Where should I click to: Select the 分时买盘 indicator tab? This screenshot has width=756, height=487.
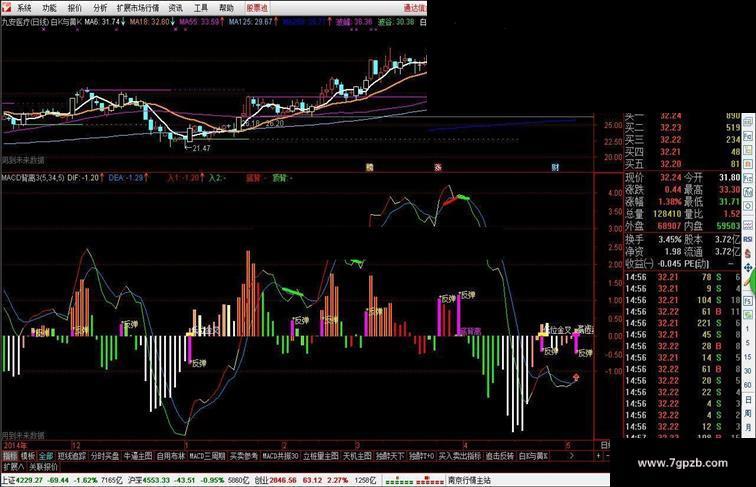tap(105, 456)
